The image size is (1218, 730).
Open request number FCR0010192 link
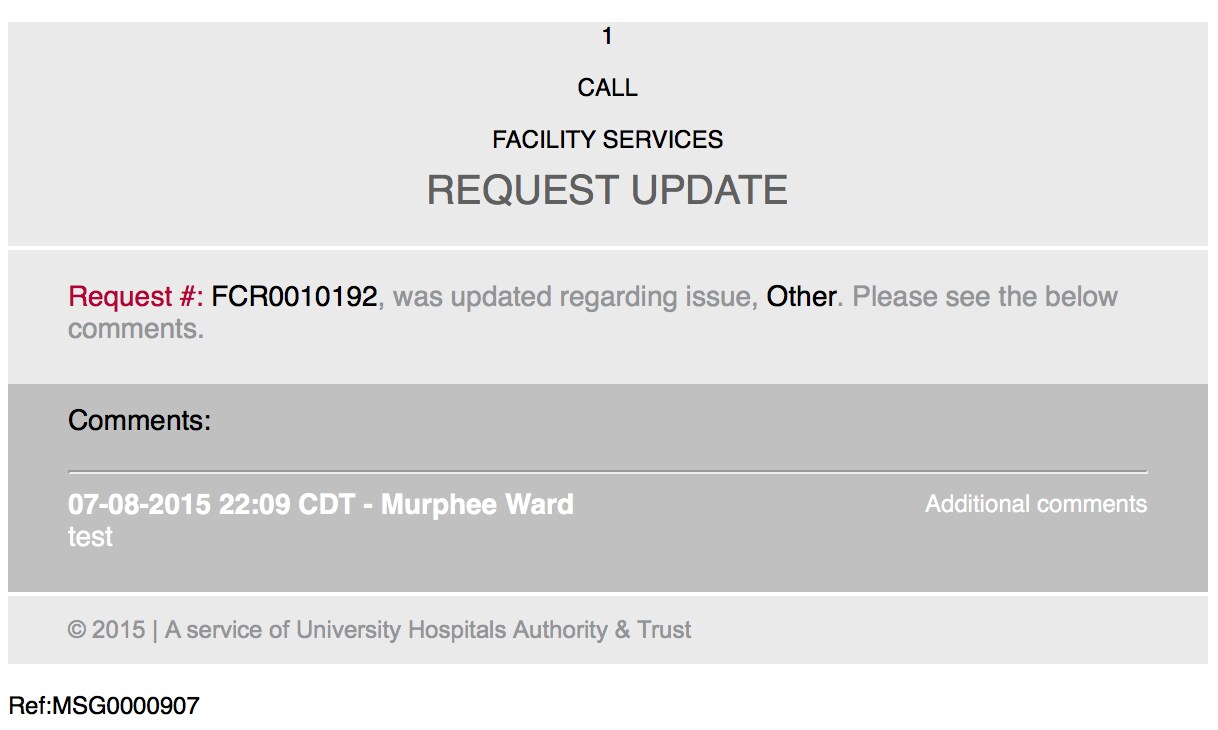pos(294,297)
